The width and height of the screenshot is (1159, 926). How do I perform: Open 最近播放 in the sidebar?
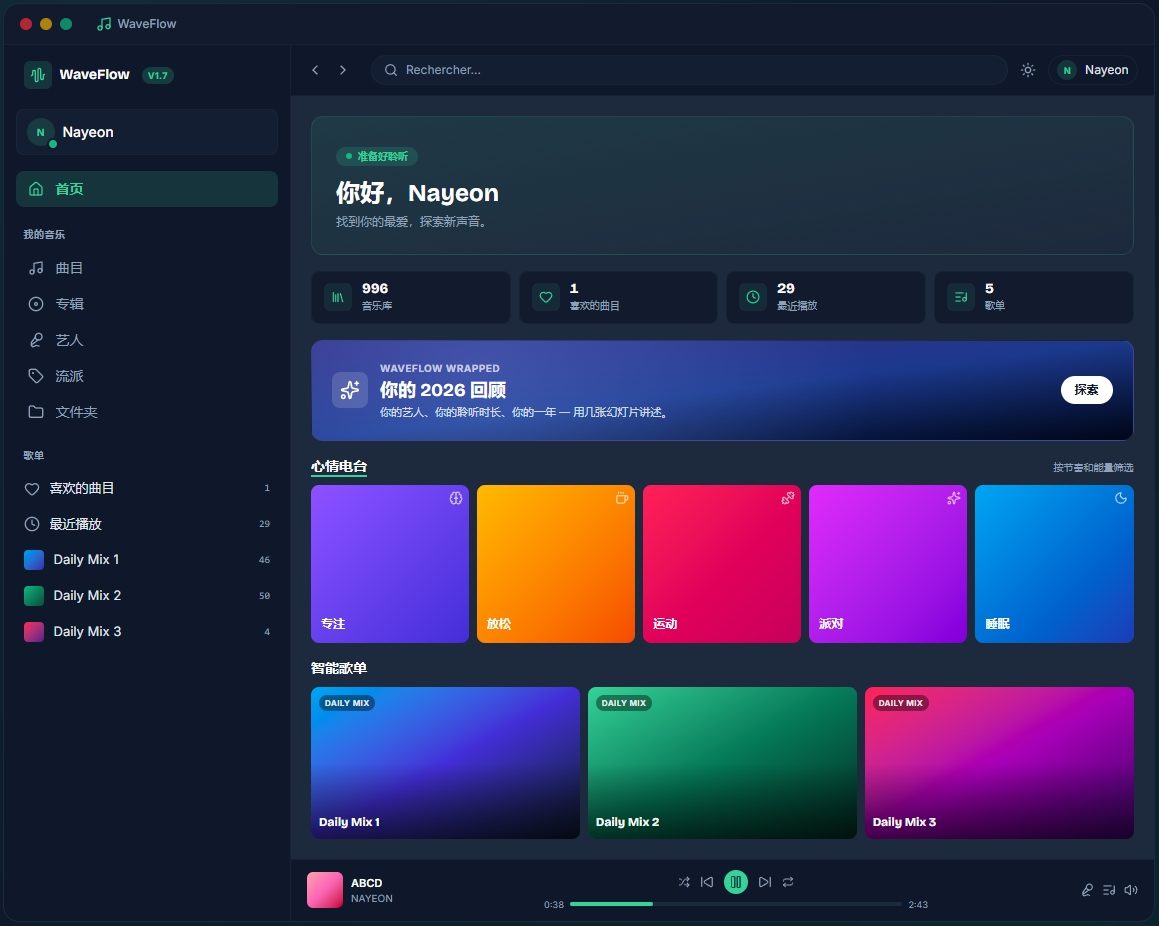(147, 524)
